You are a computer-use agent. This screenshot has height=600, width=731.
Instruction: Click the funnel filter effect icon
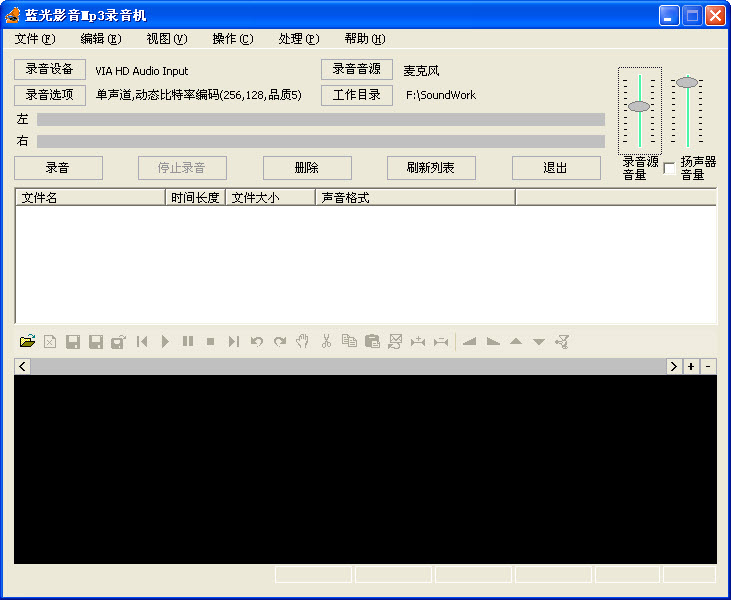coord(562,342)
